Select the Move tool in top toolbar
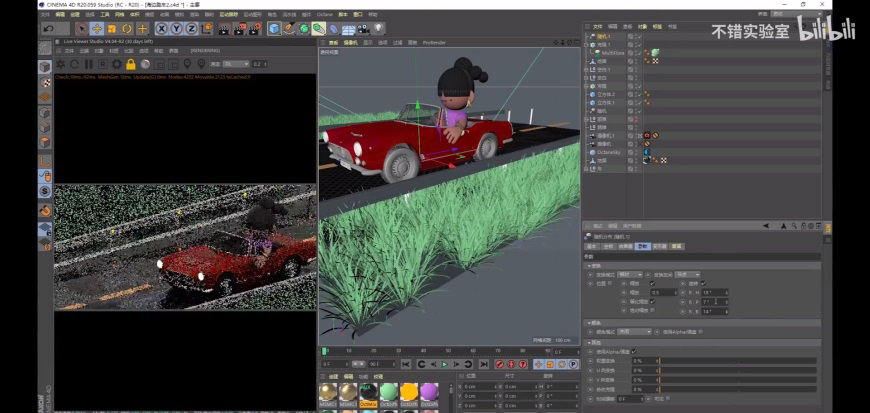The width and height of the screenshot is (870, 413). (x=97, y=28)
